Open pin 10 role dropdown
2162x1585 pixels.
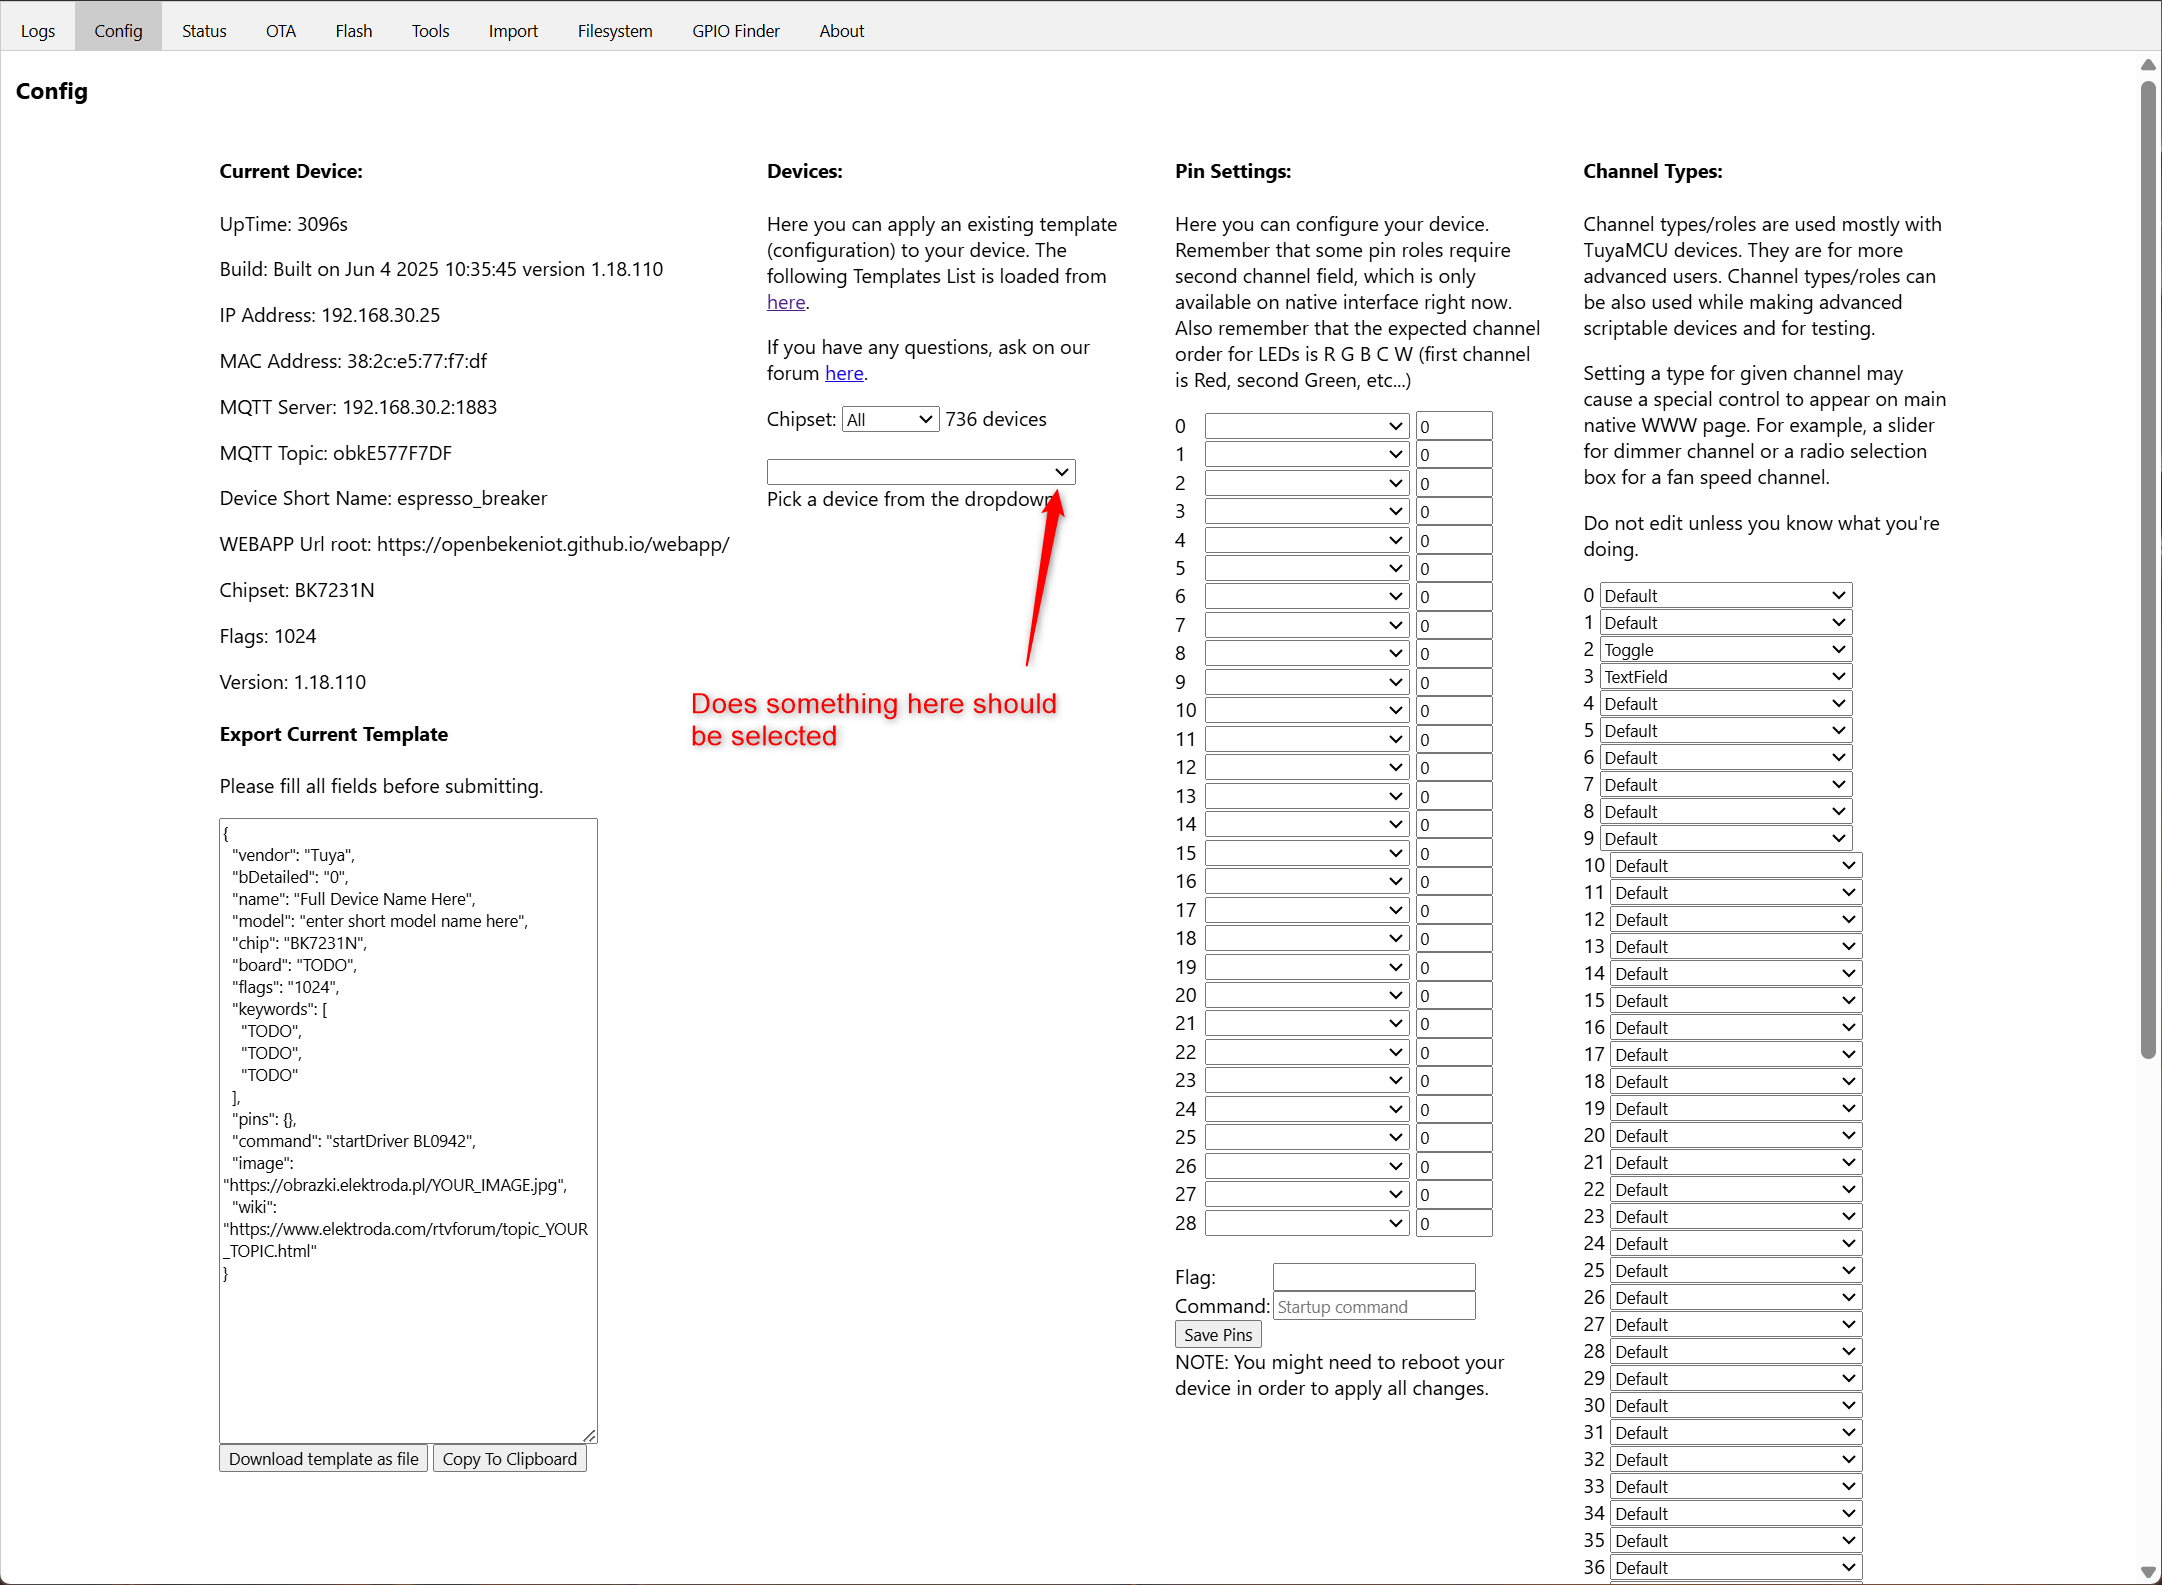pyautogui.click(x=1307, y=710)
